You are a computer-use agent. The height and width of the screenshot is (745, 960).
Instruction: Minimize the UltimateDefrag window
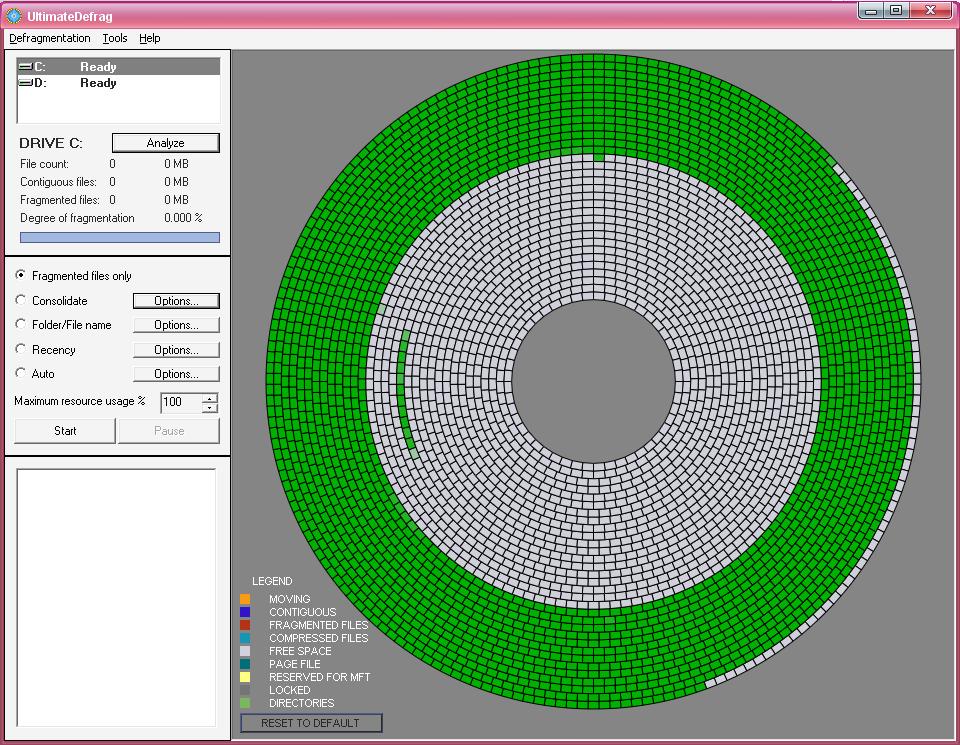871,10
